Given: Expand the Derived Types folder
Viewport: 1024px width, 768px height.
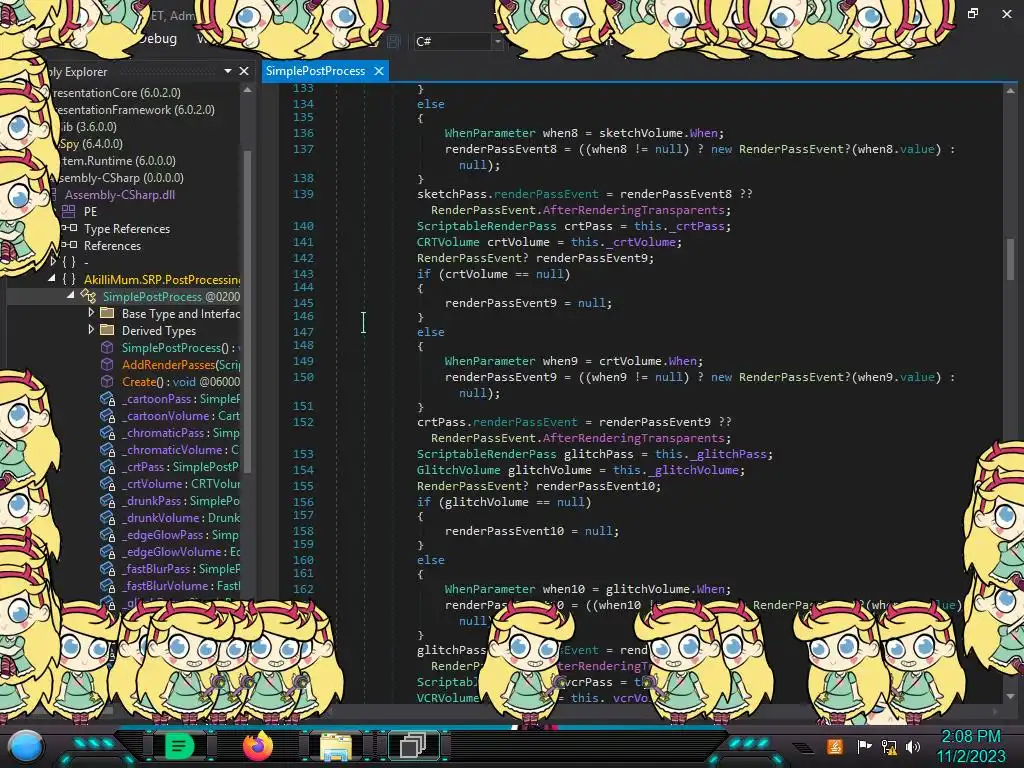Looking at the screenshot, I should (x=91, y=330).
